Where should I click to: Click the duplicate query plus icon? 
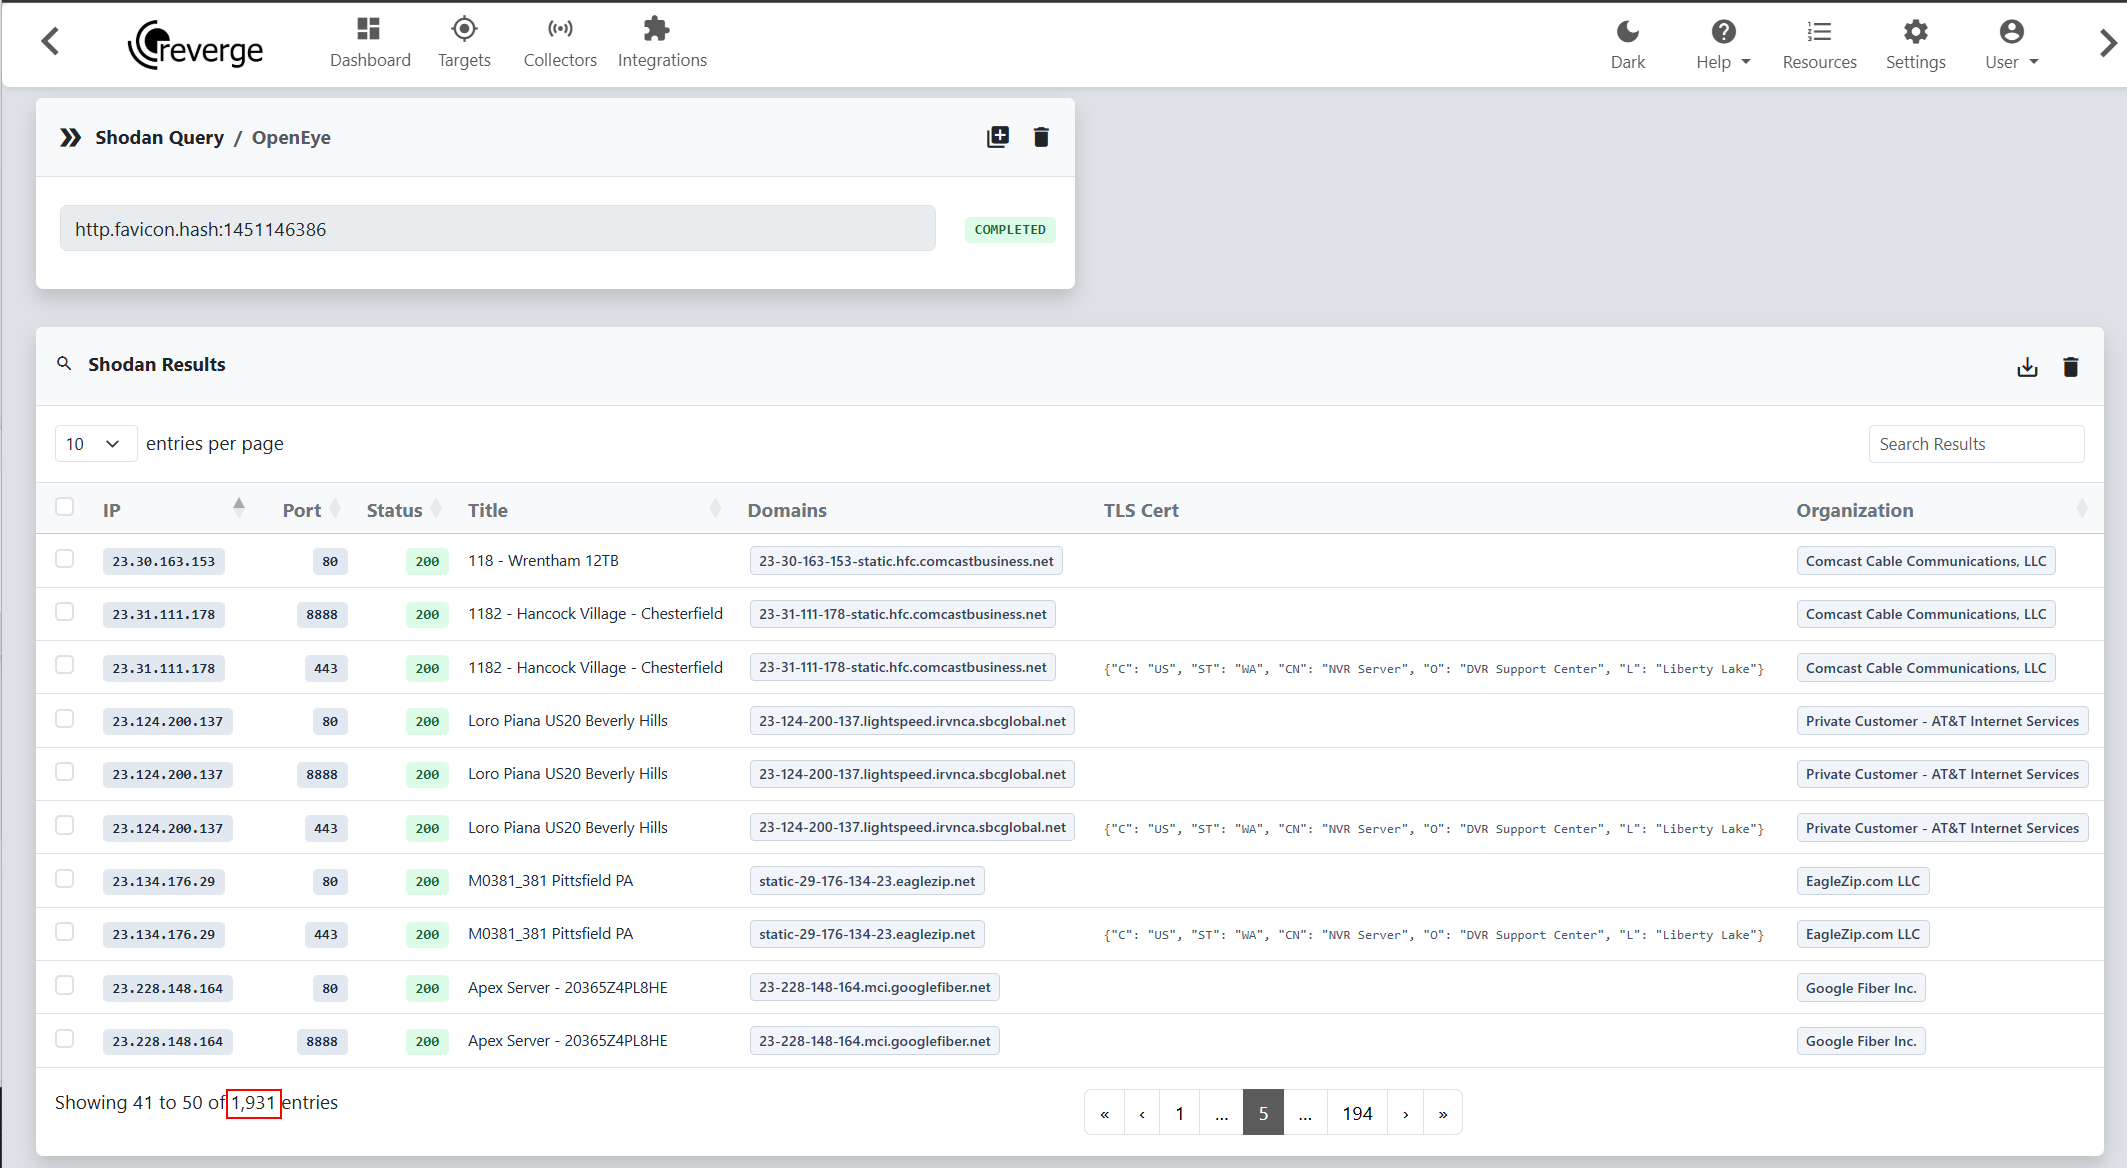pos(998,137)
